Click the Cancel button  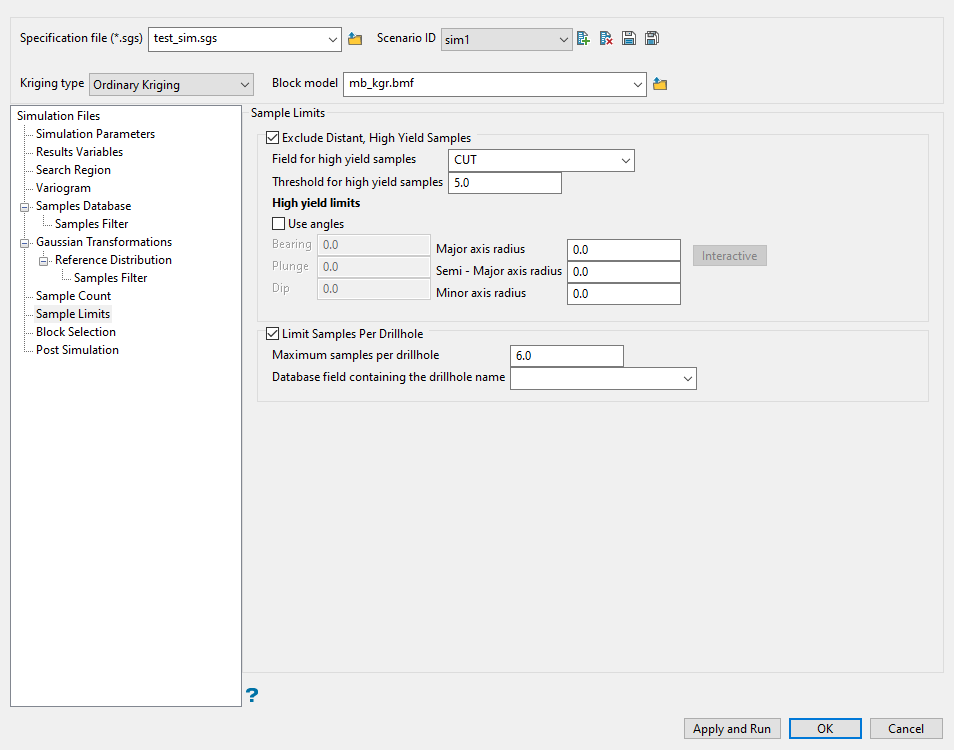[x=905, y=729]
